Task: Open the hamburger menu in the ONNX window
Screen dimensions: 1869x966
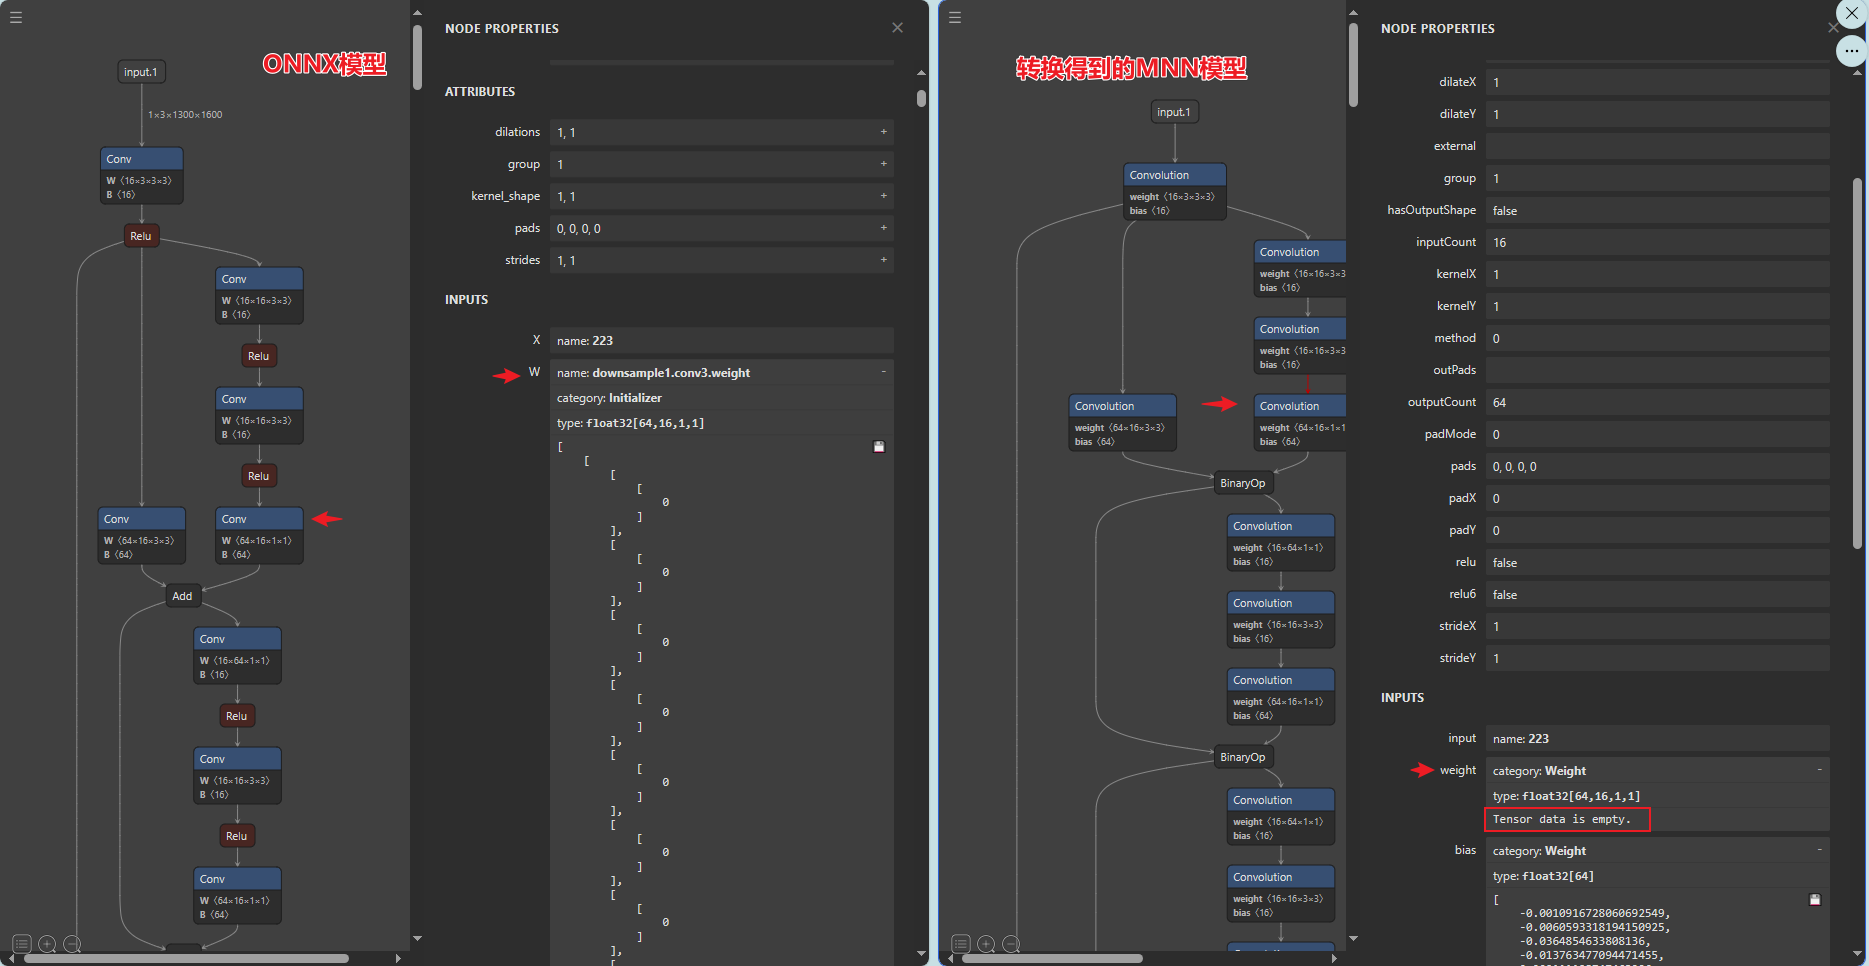Action: coord(16,17)
